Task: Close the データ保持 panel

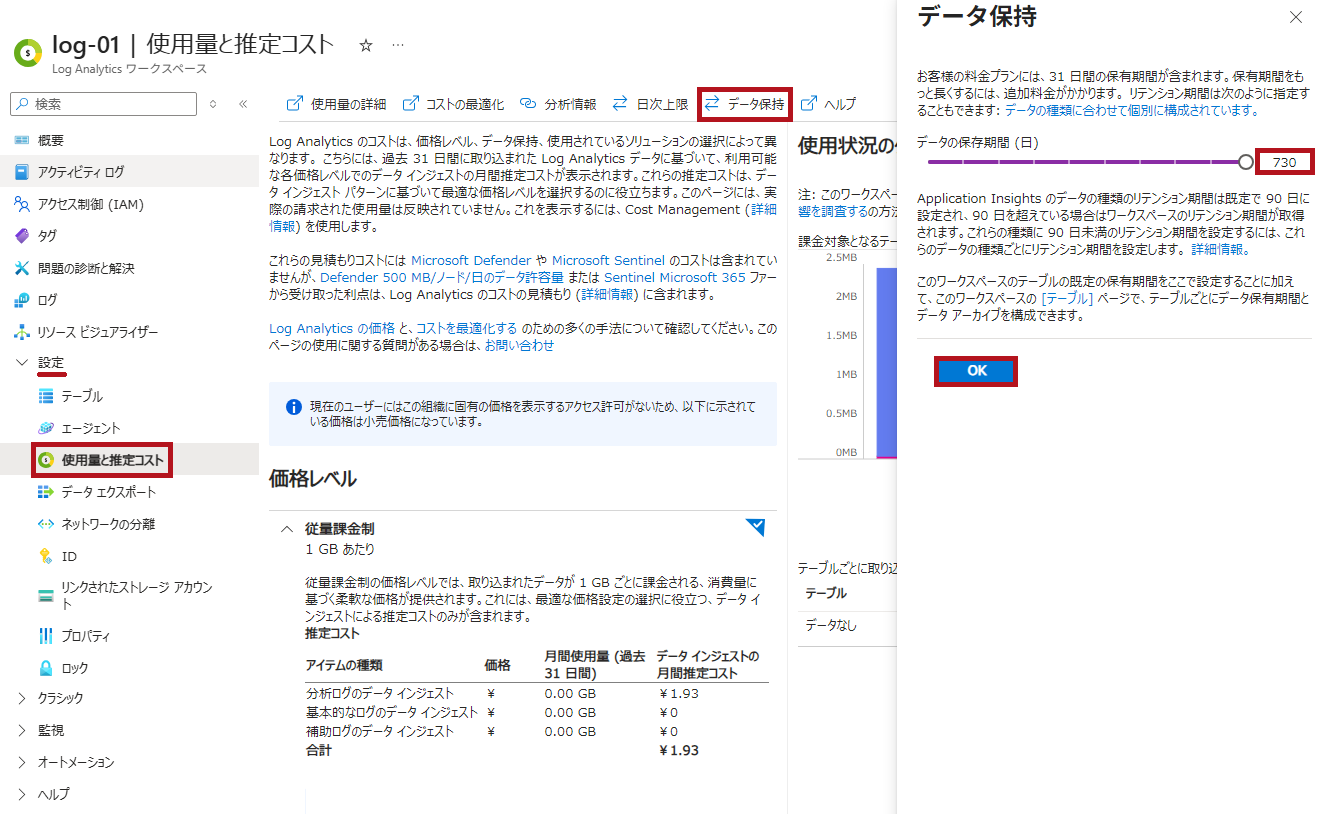Action: tap(1296, 17)
